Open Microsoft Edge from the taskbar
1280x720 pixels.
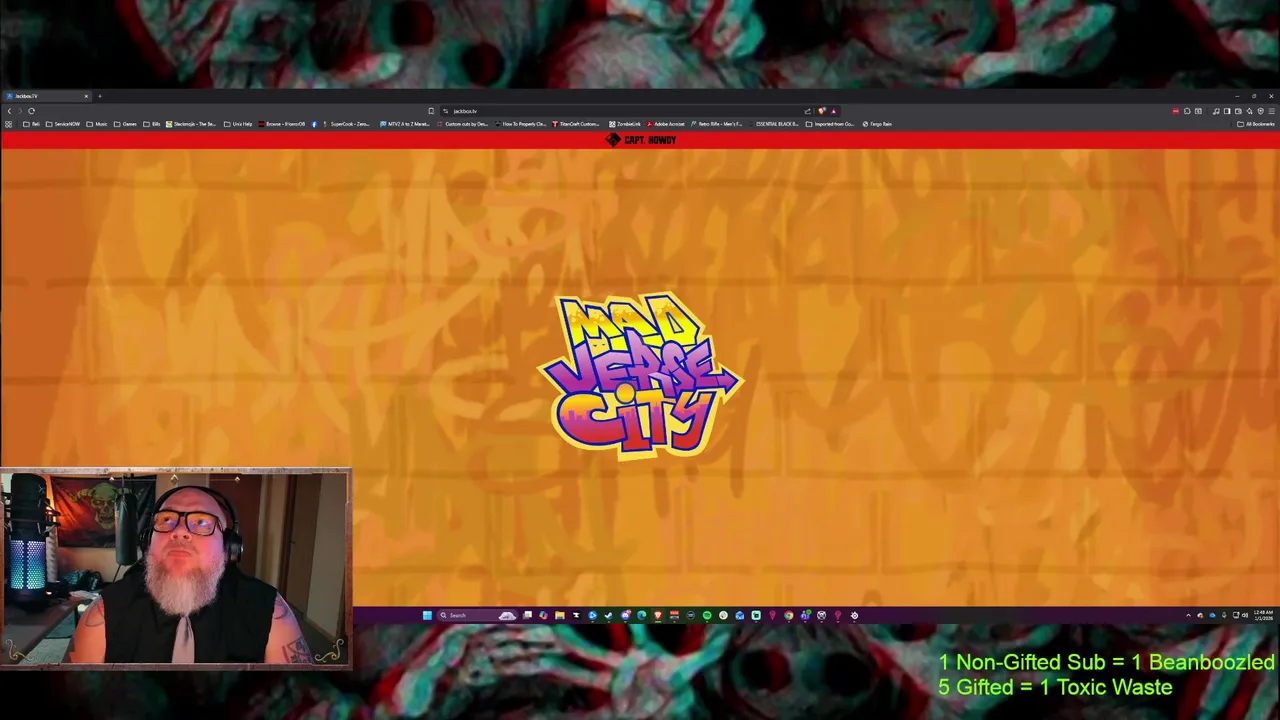point(642,615)
